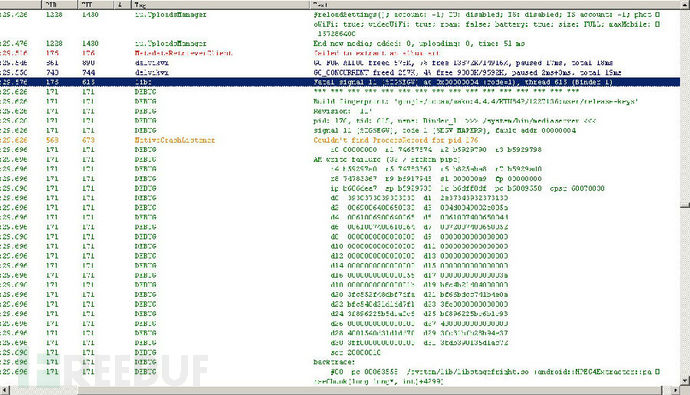The image size is (690, 395).
Task: Select the orange NativeCrashListener warning row
Action: coord(340,140)
